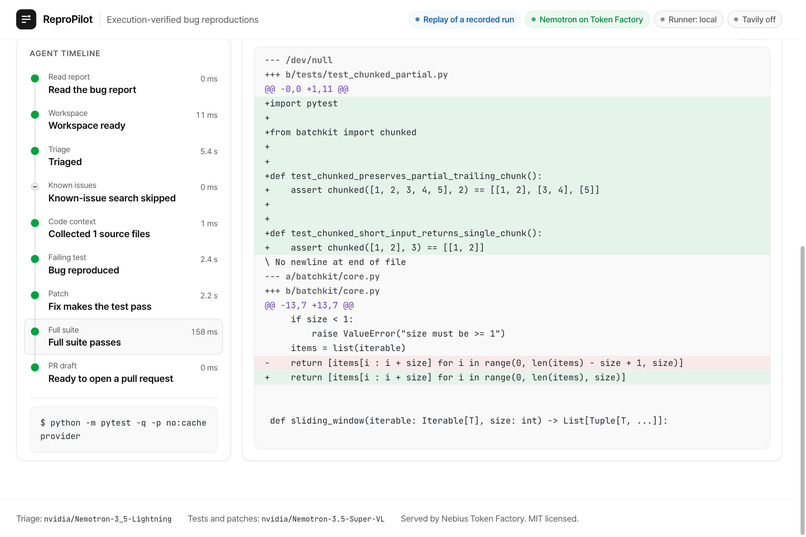The height and width of the screenshot is (537, 806).
Task: Select the 'Known-issue search skipped' timeline step
Action: pyautogui.click(x=123, y=192)
